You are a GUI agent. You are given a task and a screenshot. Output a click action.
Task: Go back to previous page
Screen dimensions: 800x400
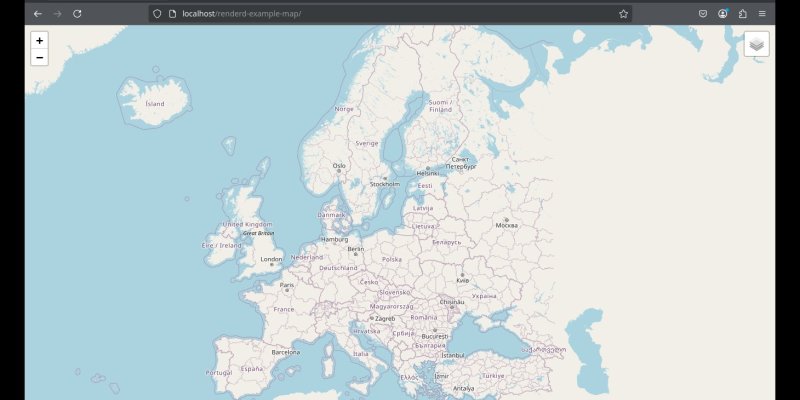(x=38, y=14)
